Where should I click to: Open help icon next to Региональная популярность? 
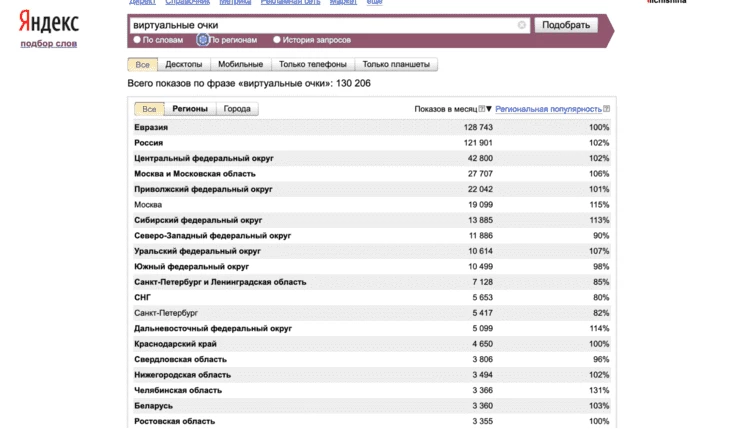(x=606, y=109)
